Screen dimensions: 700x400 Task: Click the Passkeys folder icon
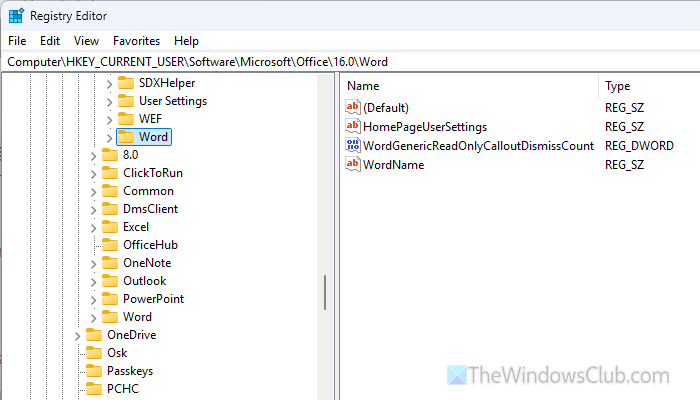tap(94, 371)
